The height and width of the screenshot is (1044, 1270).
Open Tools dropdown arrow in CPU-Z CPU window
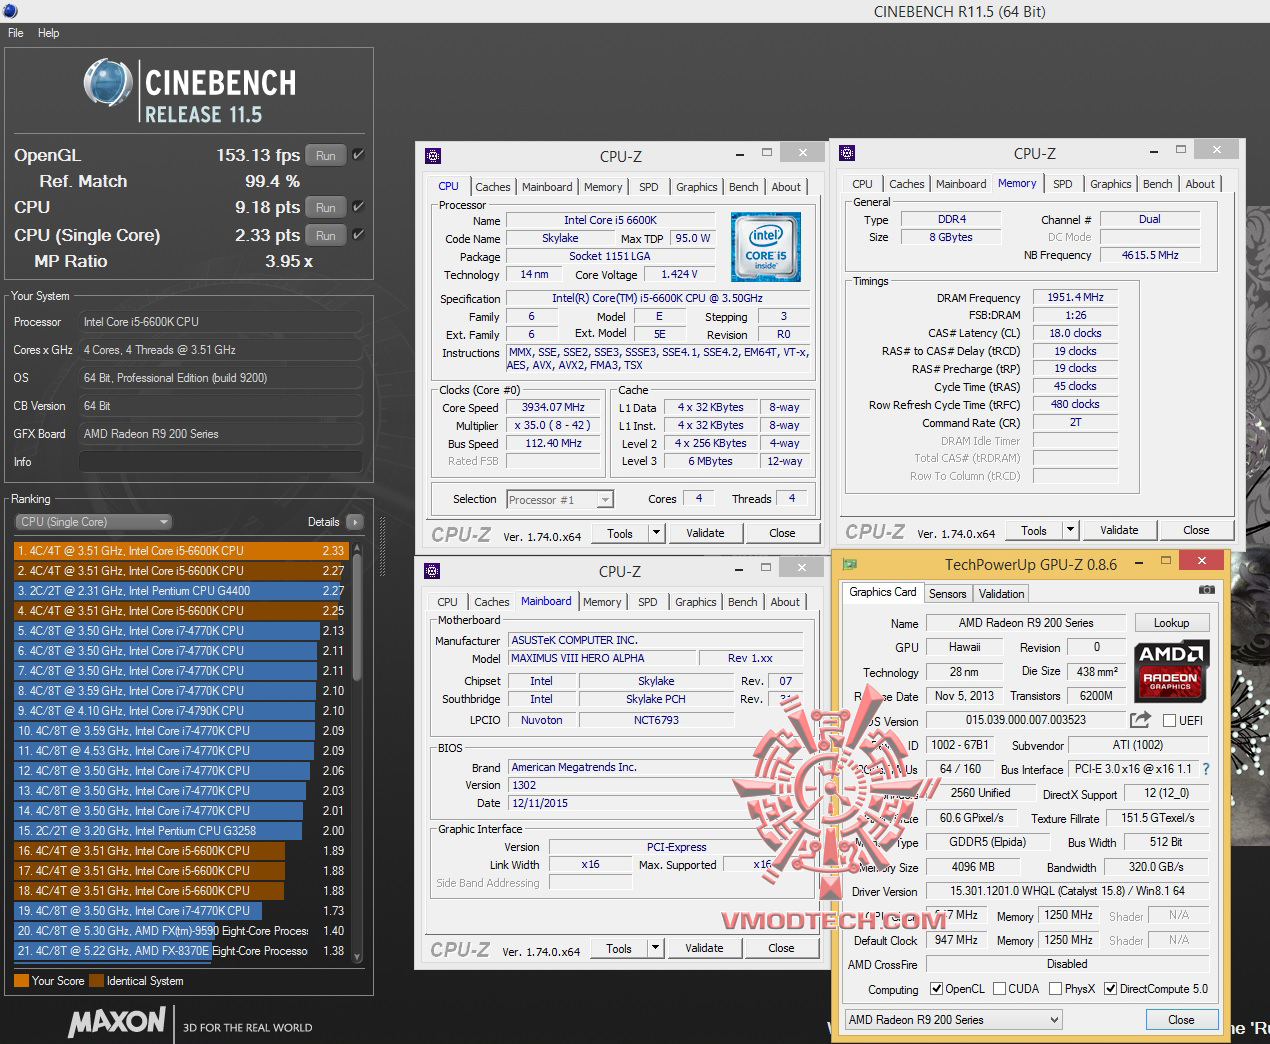656,533
